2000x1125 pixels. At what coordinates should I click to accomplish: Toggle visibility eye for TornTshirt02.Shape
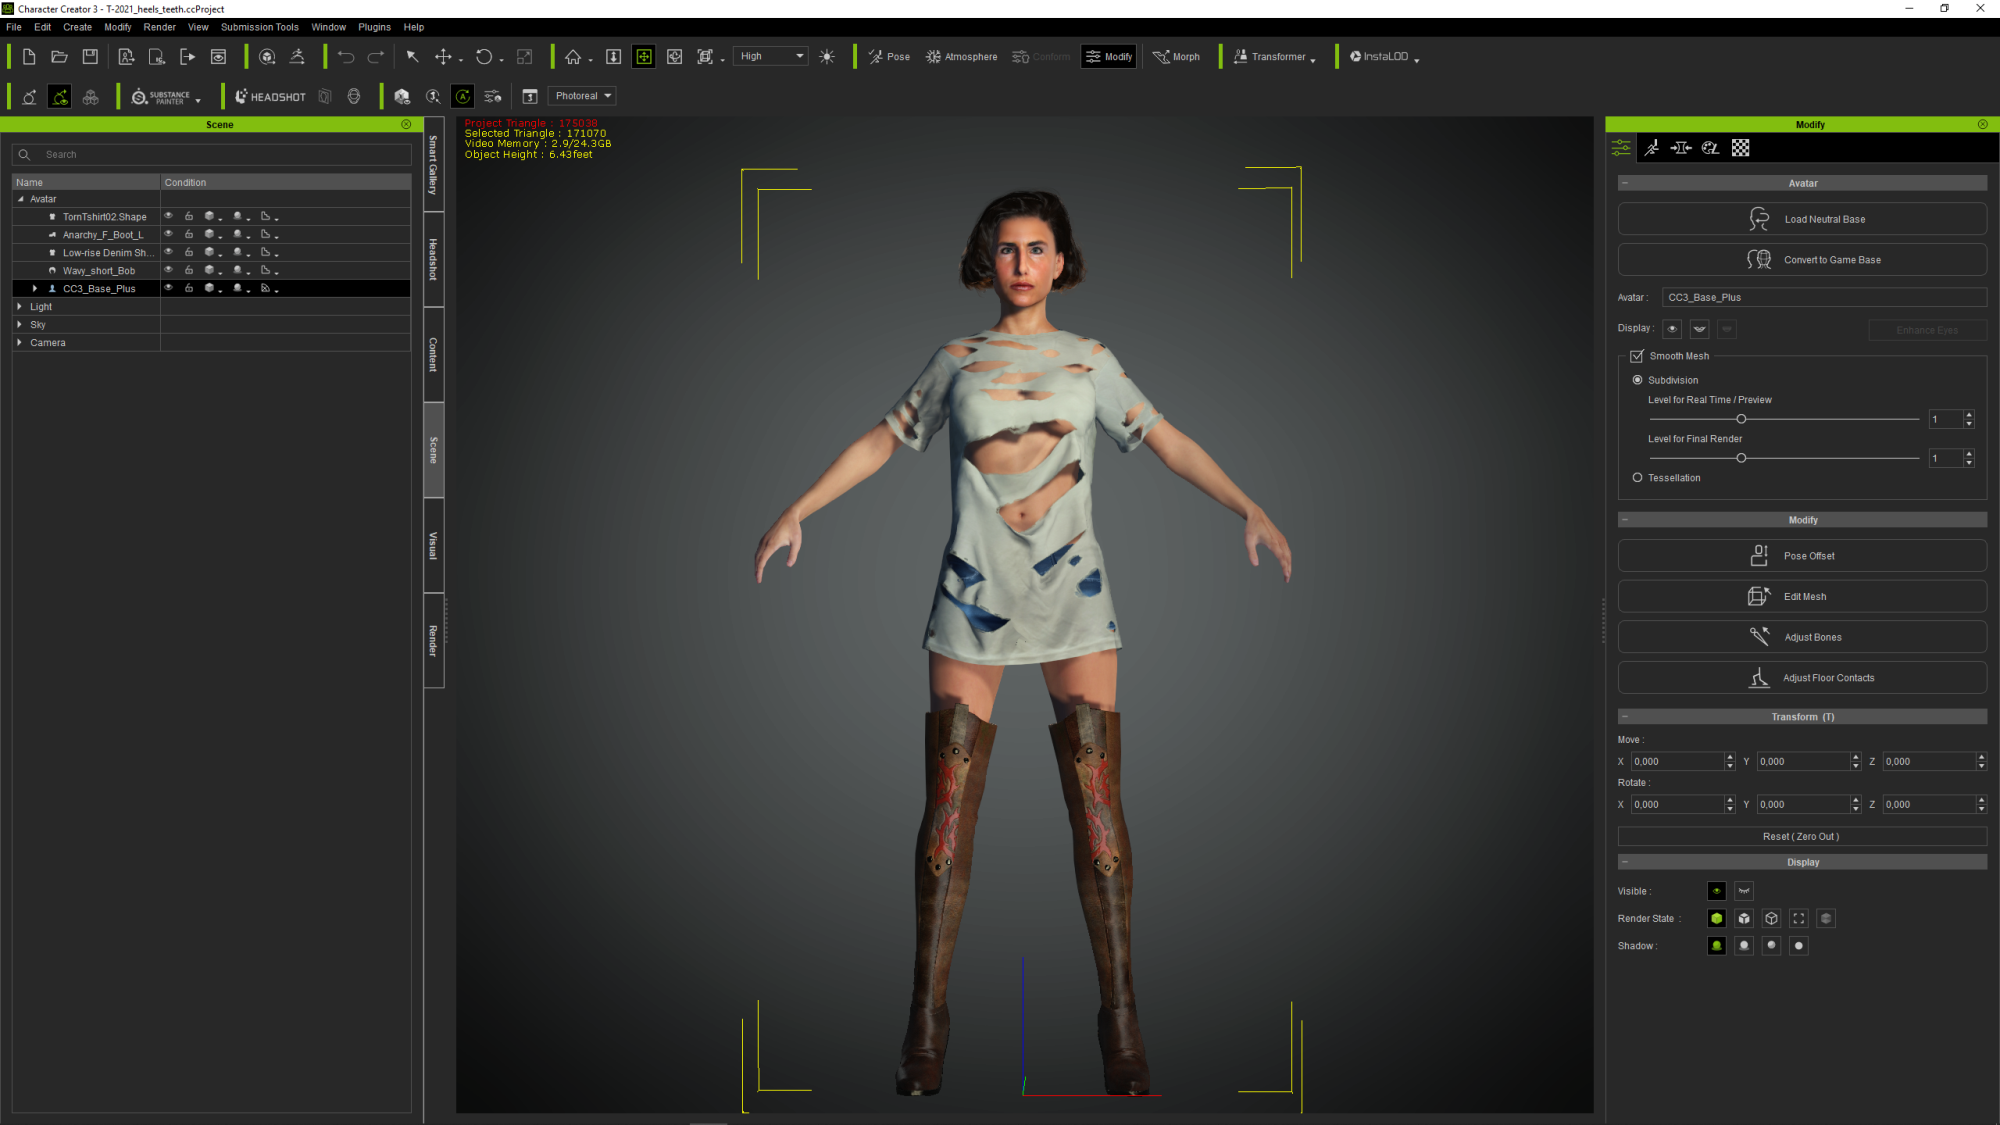(169, 216)
